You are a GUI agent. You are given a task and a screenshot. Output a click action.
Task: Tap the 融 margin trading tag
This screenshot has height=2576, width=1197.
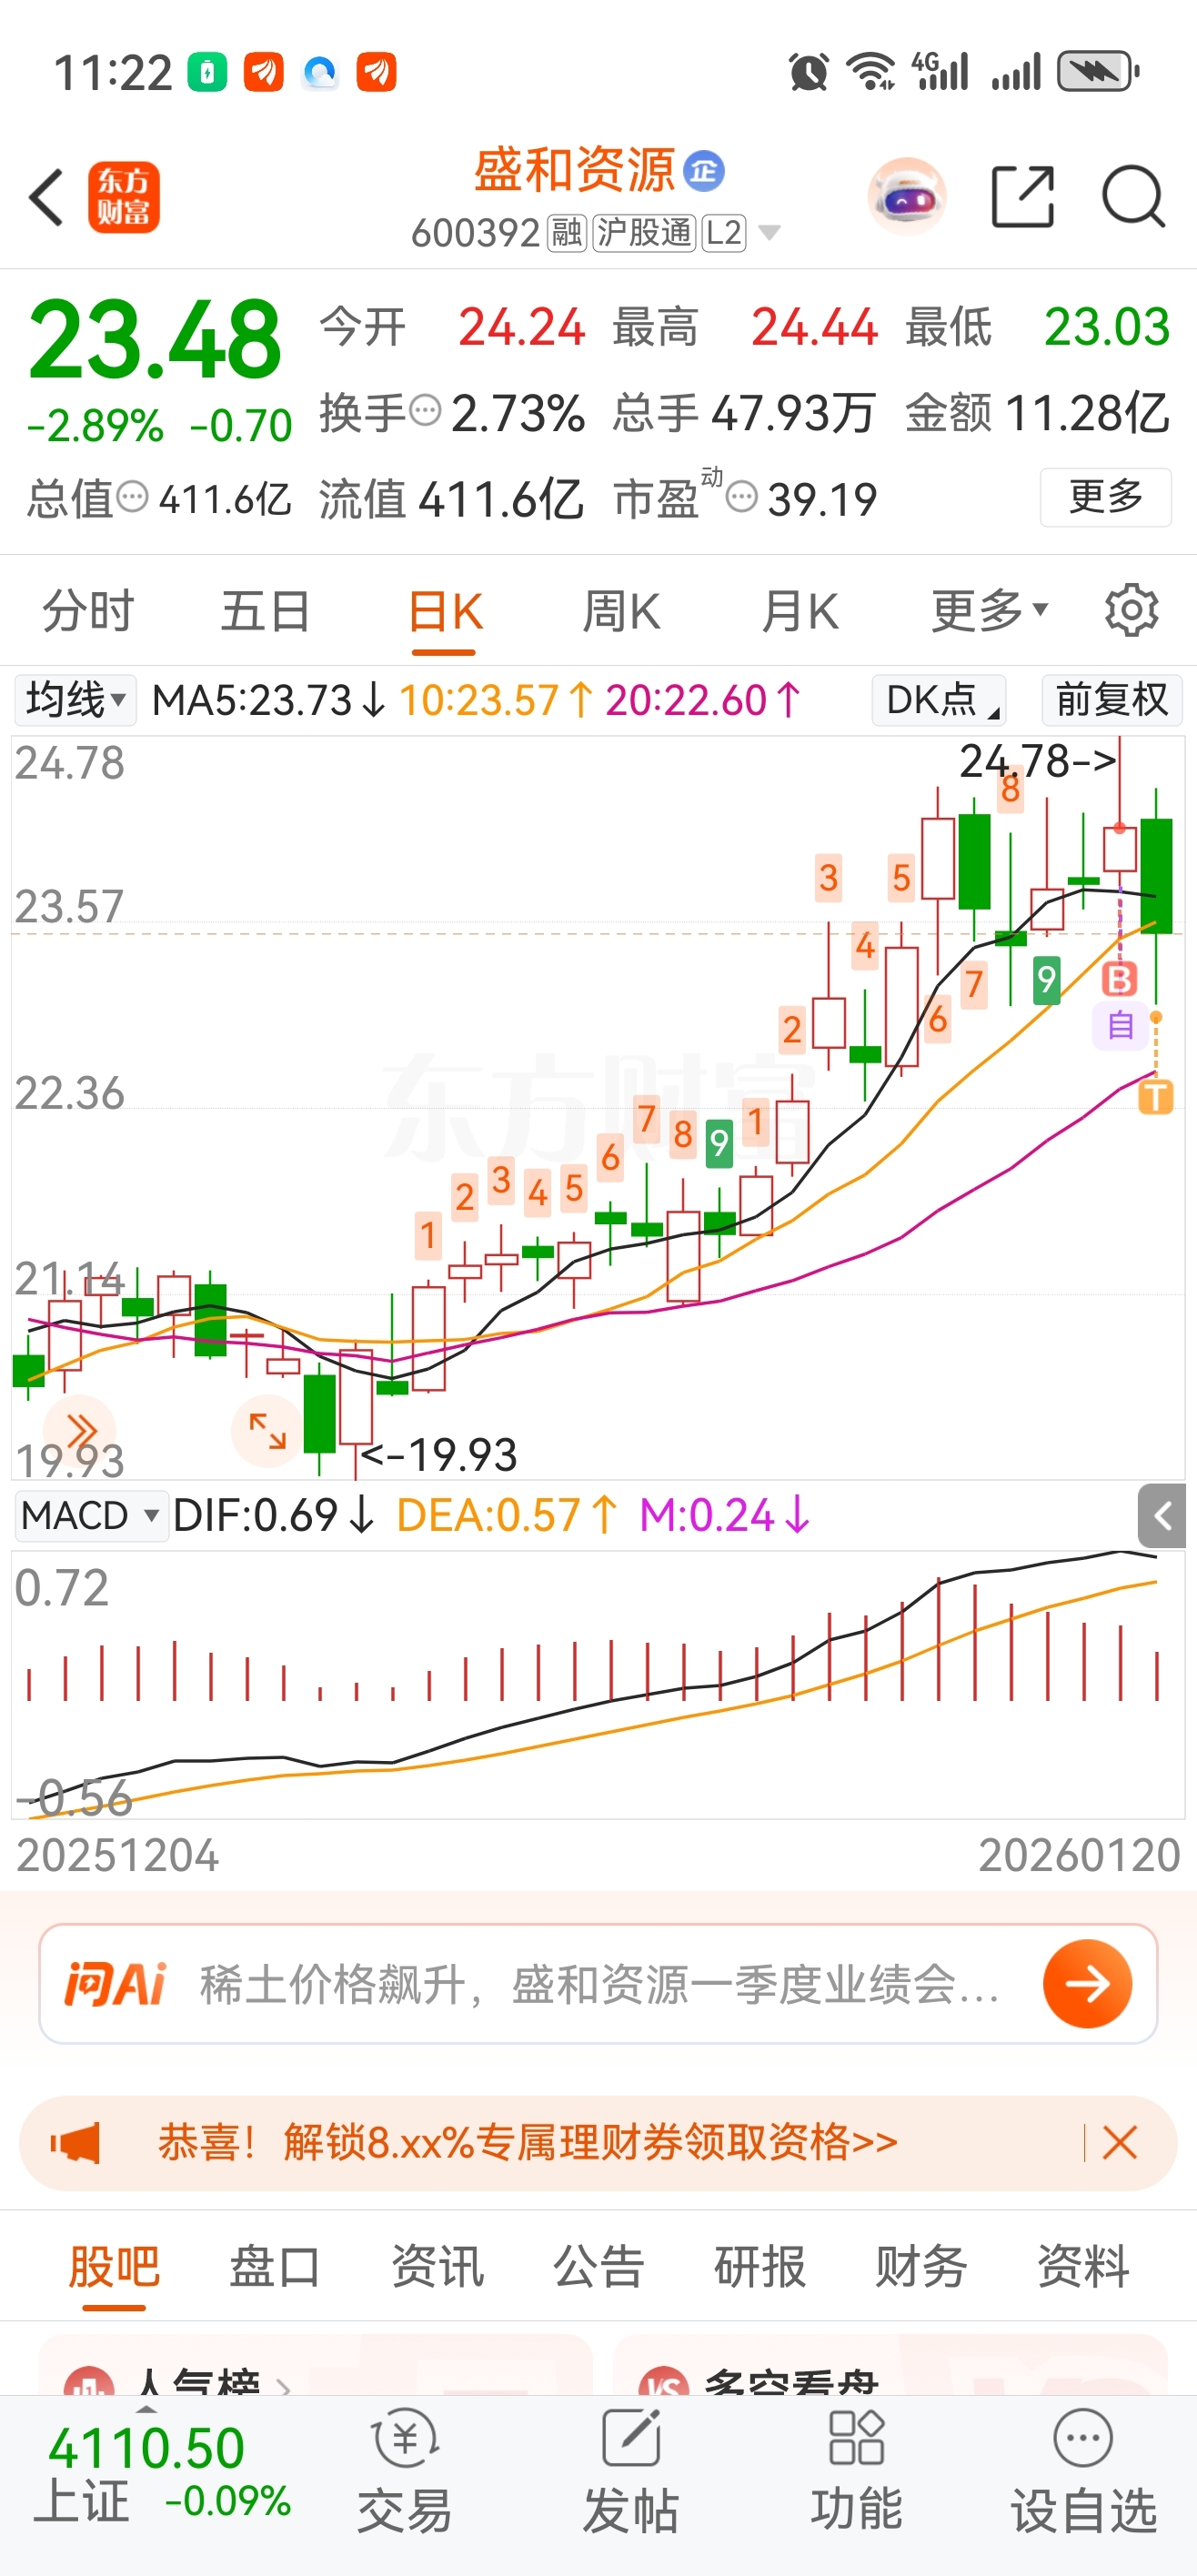pyautogui.click(x=567, y=233)
